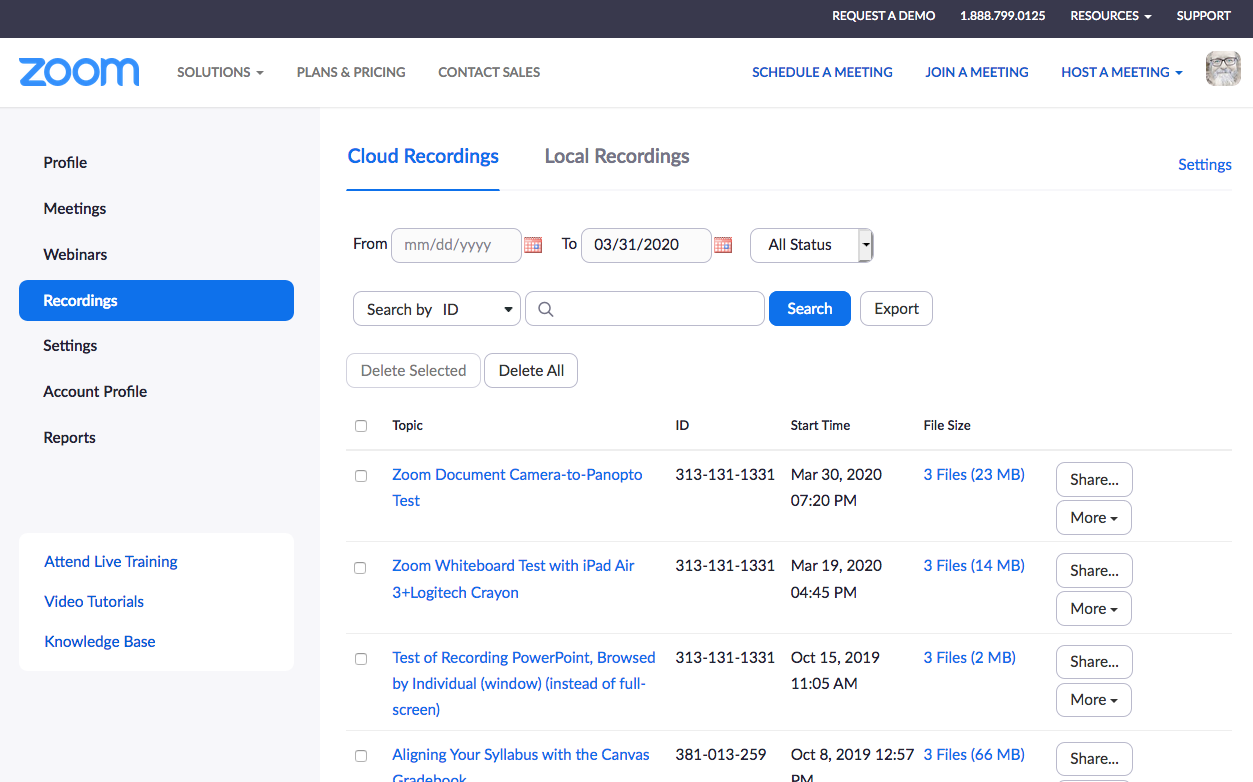Screen dimensions: 1253x782
Task: Open More menu for PowerPoint recording
Action: click(1094, 700)
